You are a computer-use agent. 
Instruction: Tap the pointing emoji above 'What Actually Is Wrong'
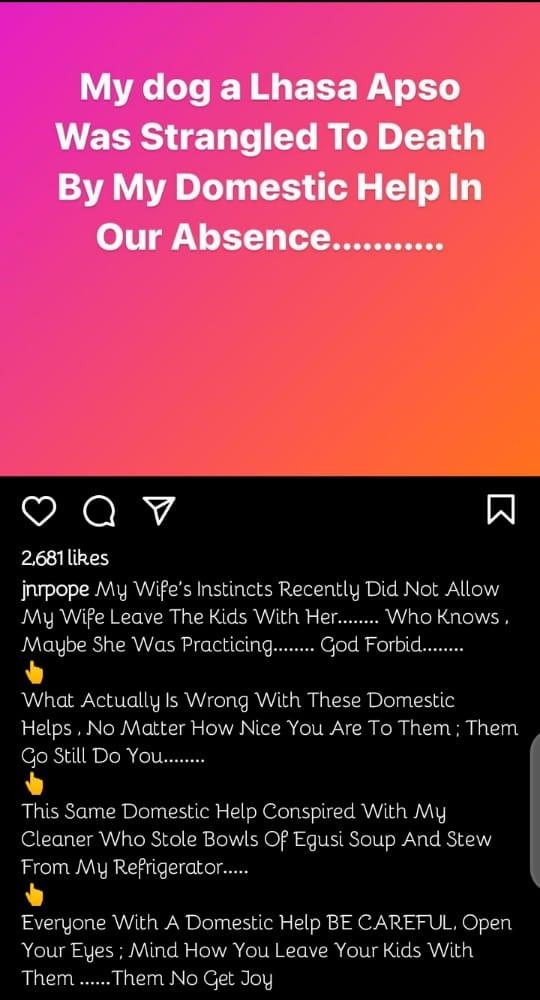click(x=34, y=672)
